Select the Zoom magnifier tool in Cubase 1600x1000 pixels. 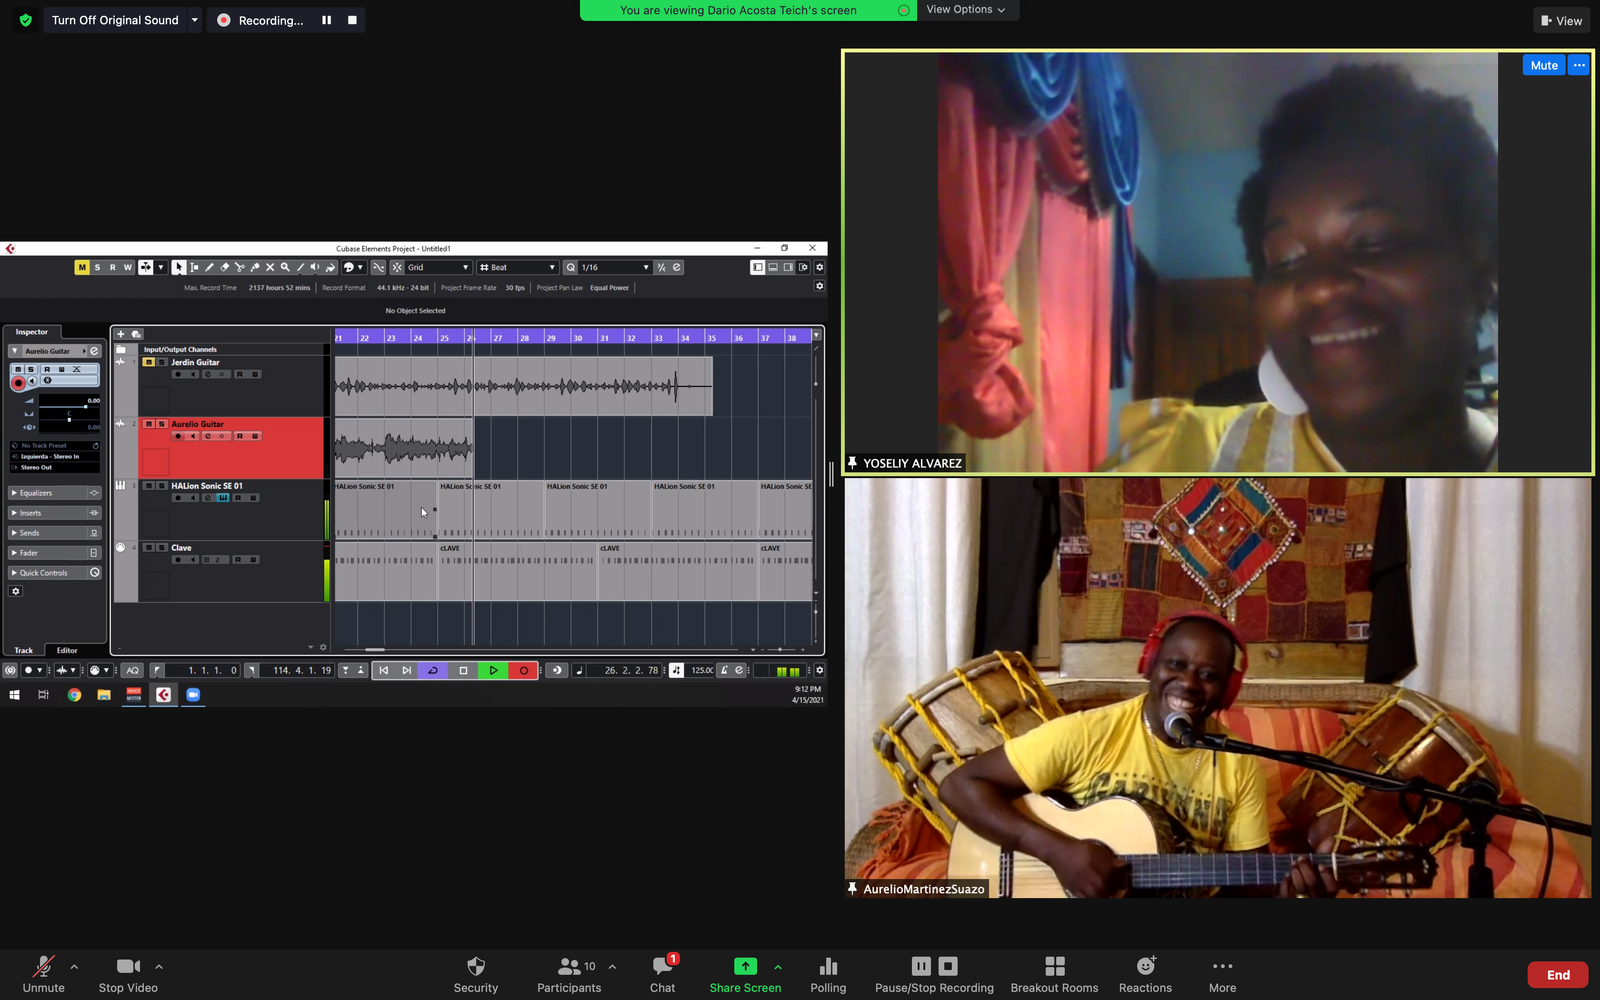(285, 267)
